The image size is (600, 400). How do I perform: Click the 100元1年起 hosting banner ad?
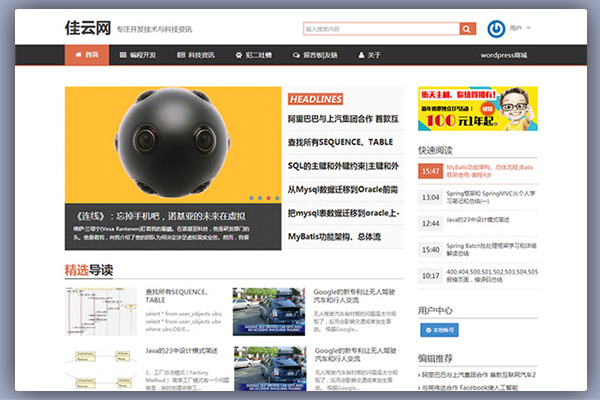pos(478,109)
